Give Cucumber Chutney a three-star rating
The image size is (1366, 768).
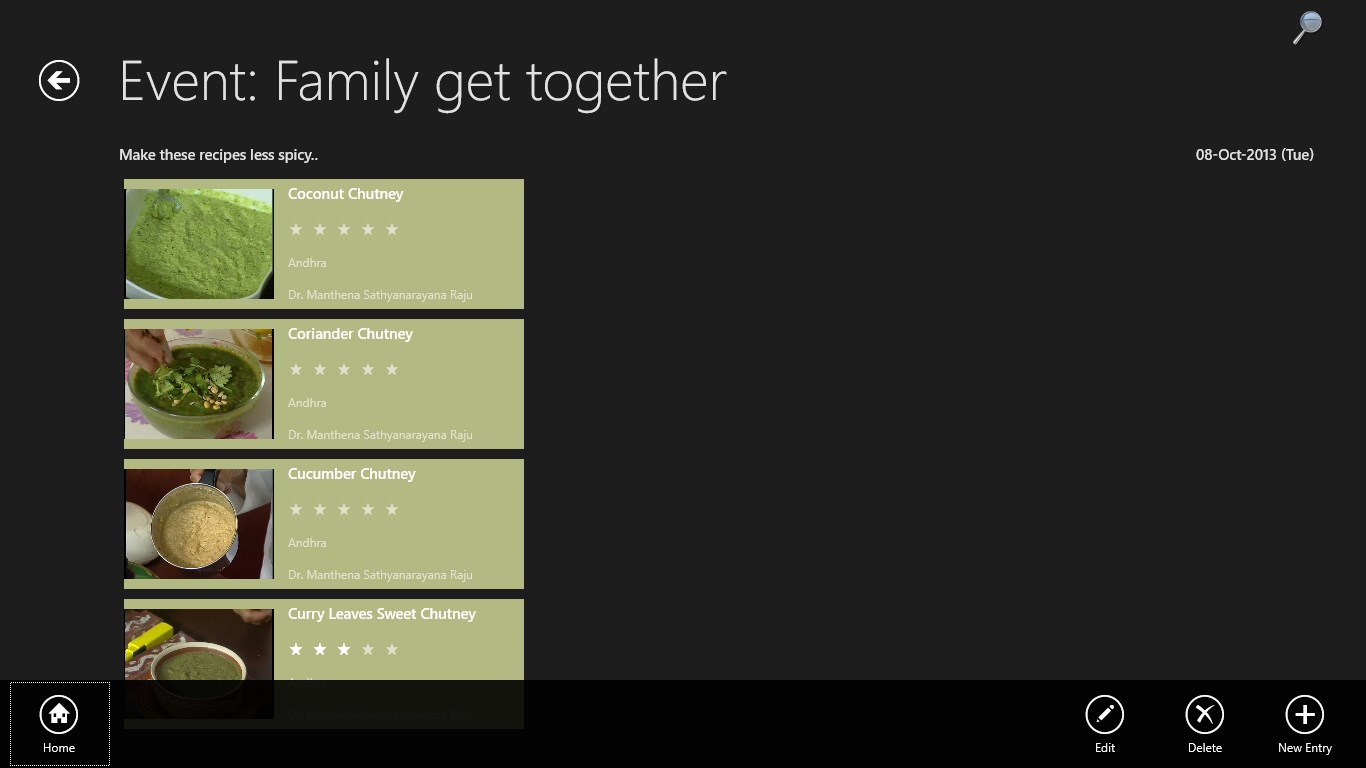pyautogui.click(x=344, y=510)
